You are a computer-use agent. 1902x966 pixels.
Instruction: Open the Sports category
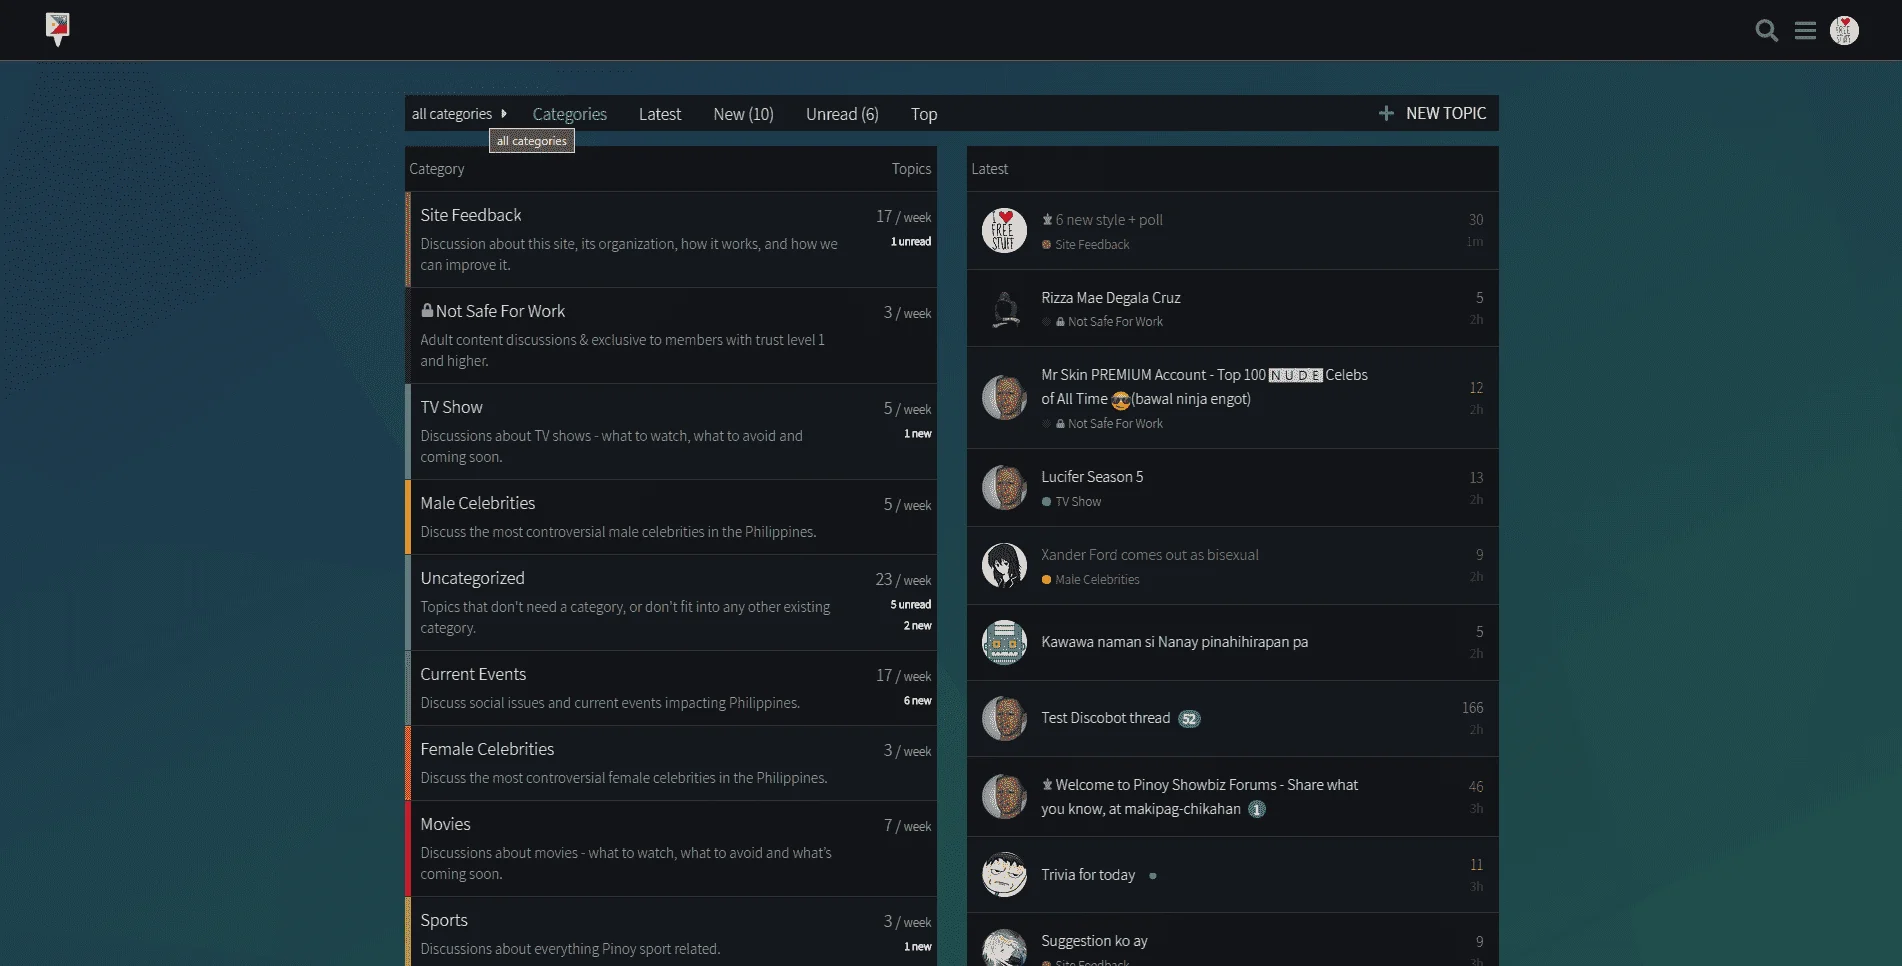[444, 920]
